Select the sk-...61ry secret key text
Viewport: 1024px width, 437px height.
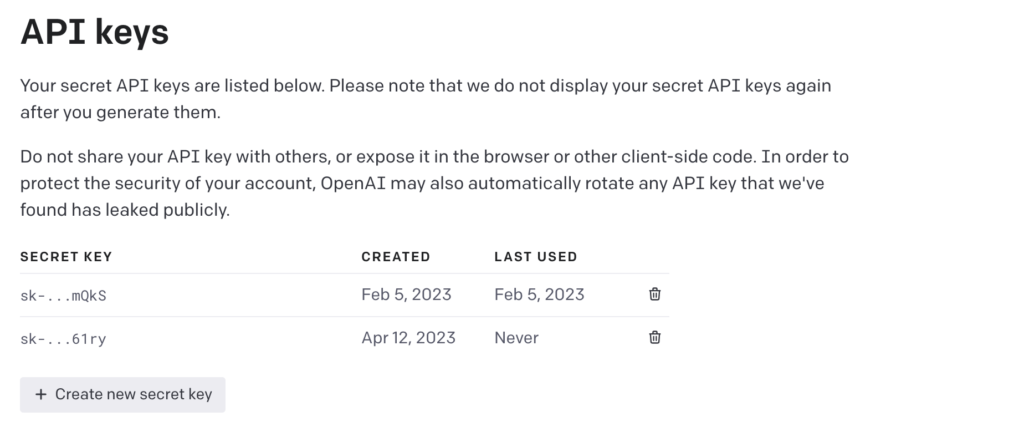point(63,339)
